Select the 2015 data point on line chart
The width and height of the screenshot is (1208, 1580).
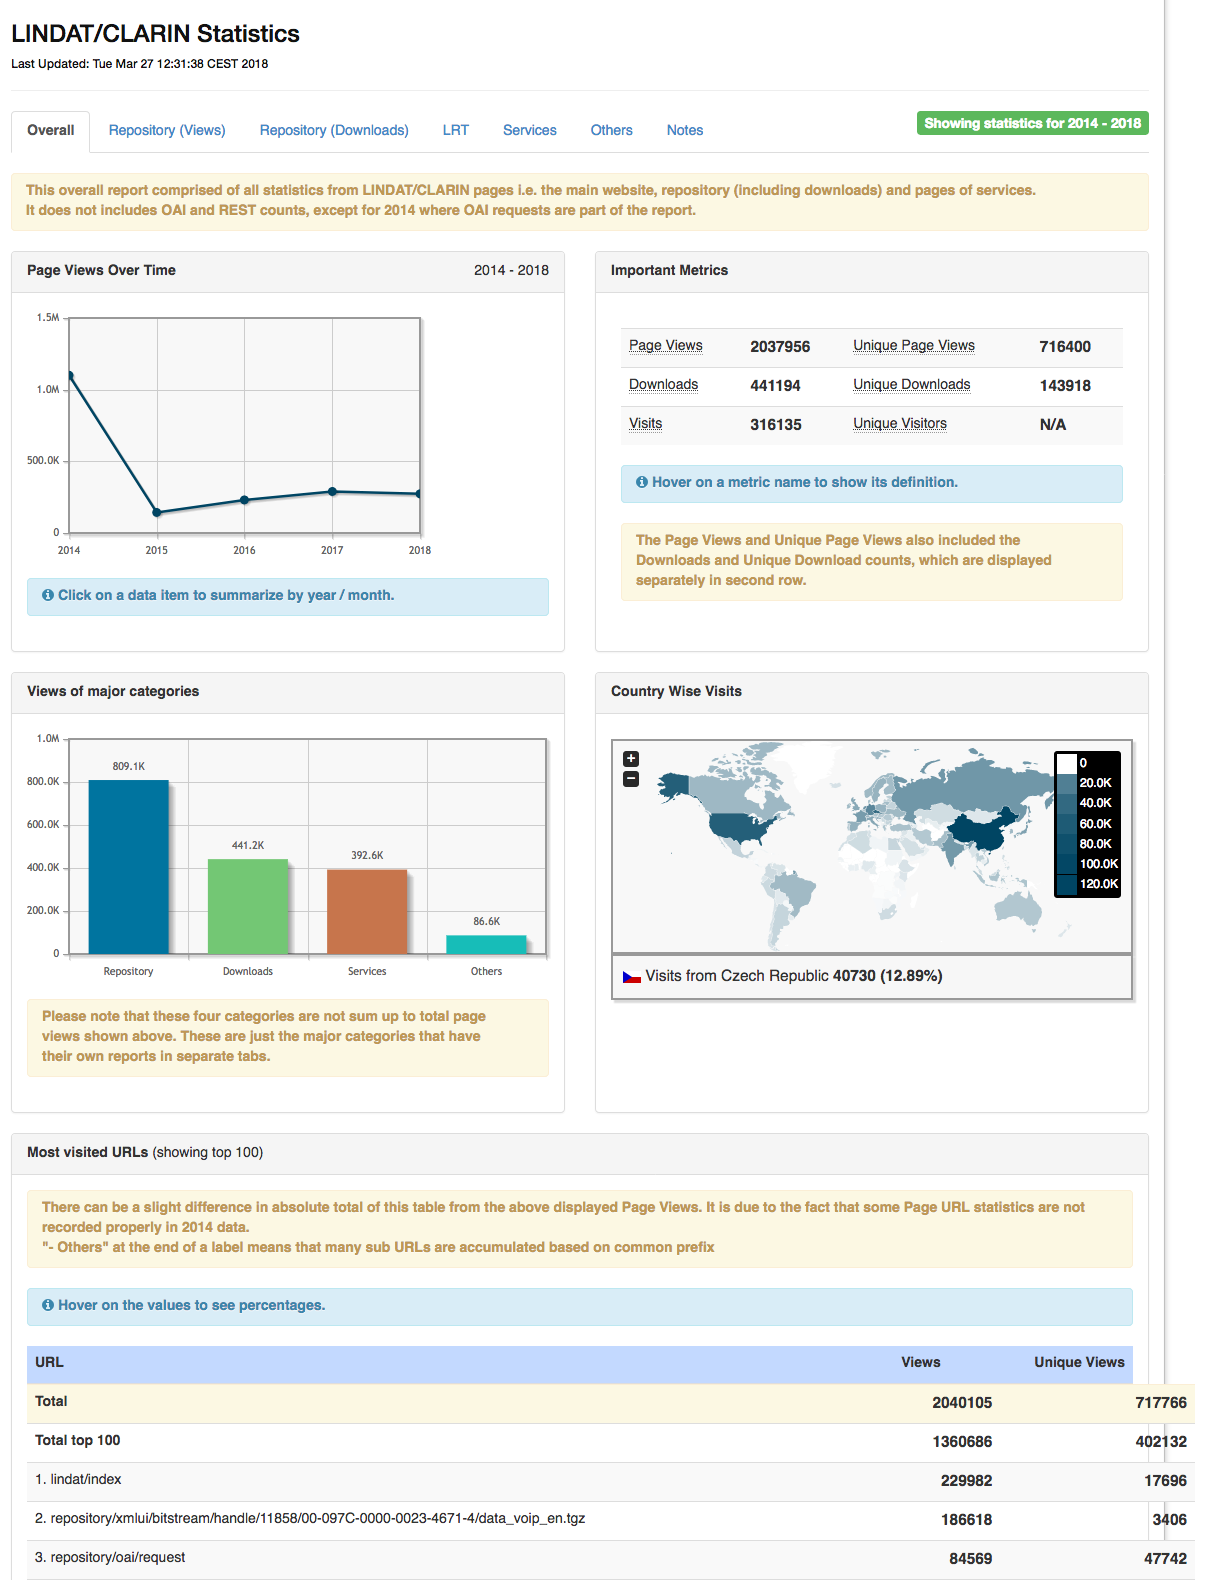click(157, 513)
